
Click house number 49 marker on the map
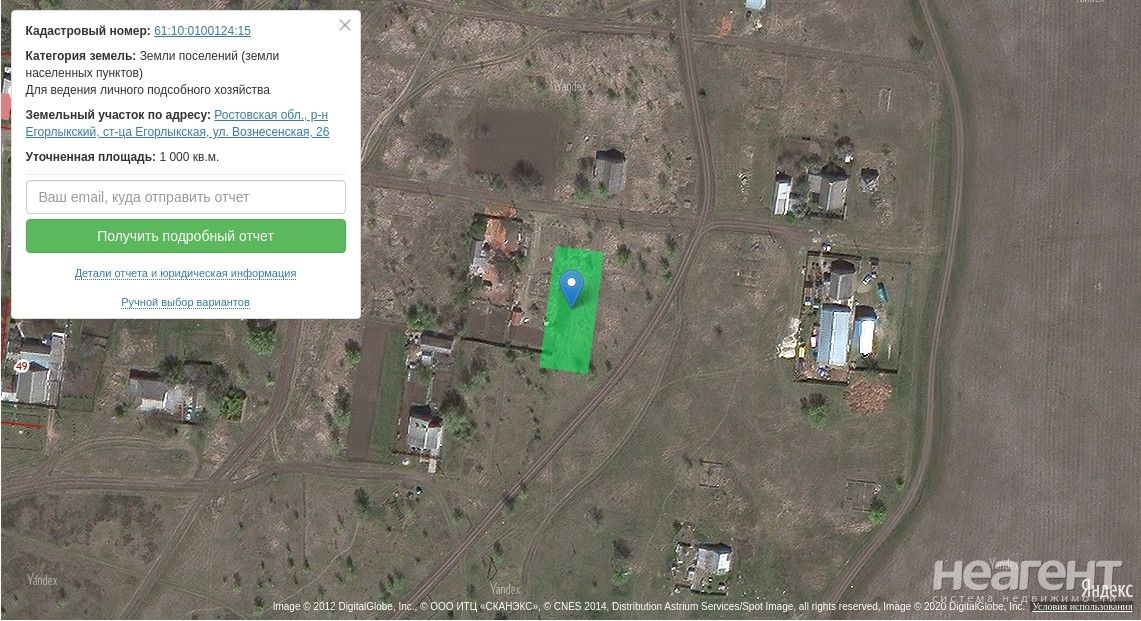point(21,367)
